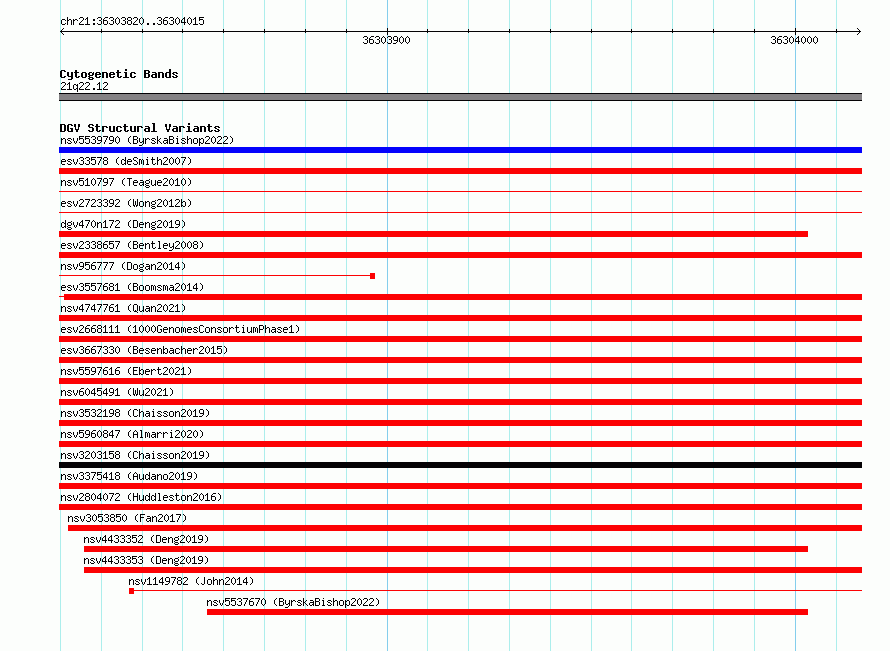Click nsv6045491 (Wu2021) label
This screenshot has height=651, width=890.
pos(117,392)
